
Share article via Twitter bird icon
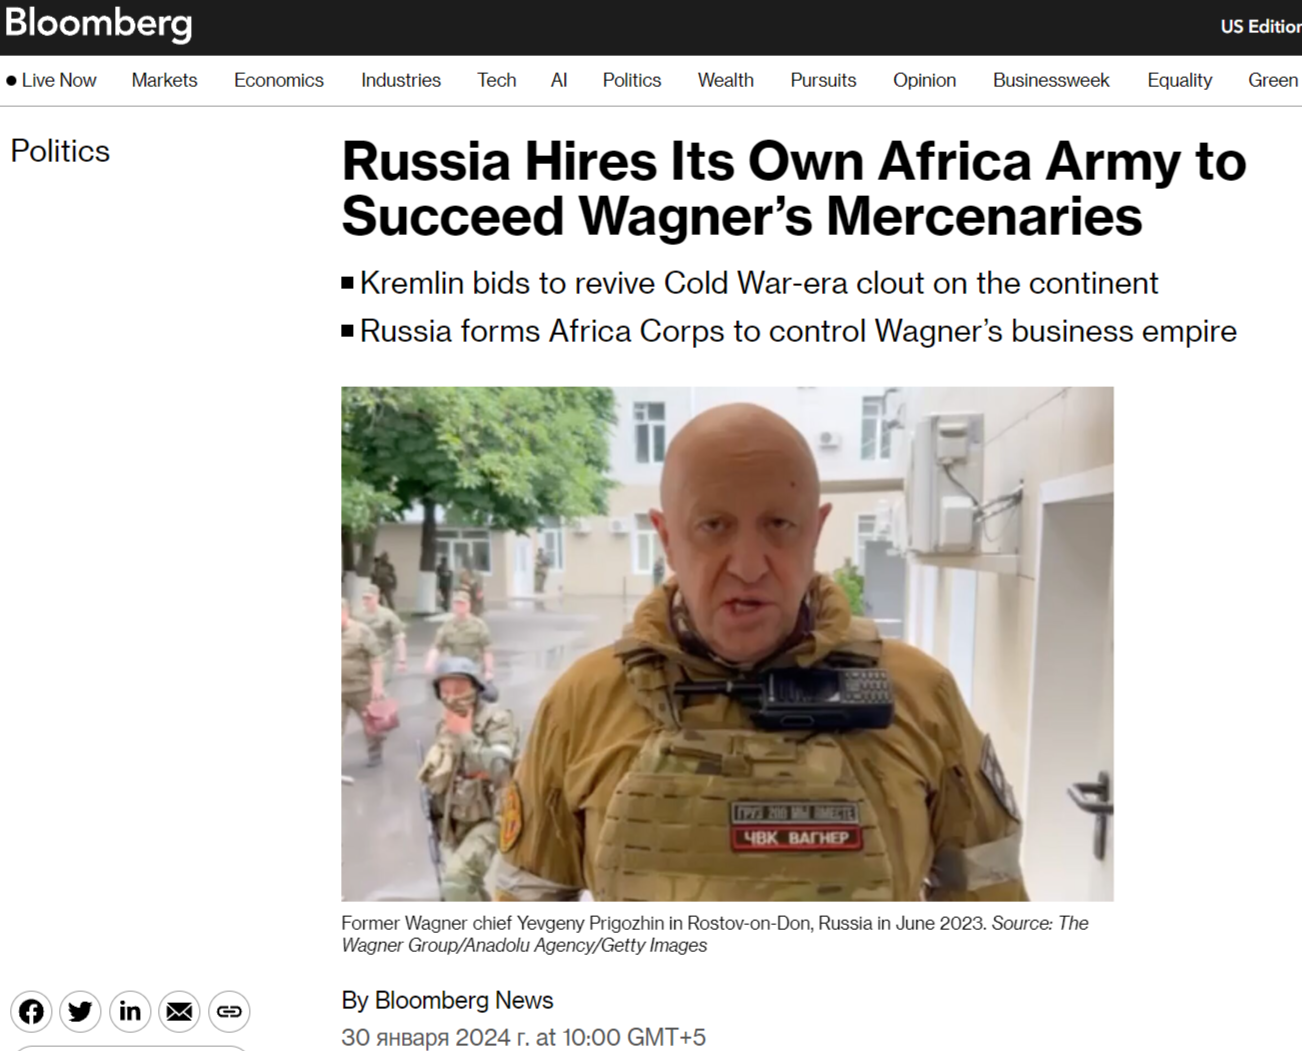(x=80, y=1011)
